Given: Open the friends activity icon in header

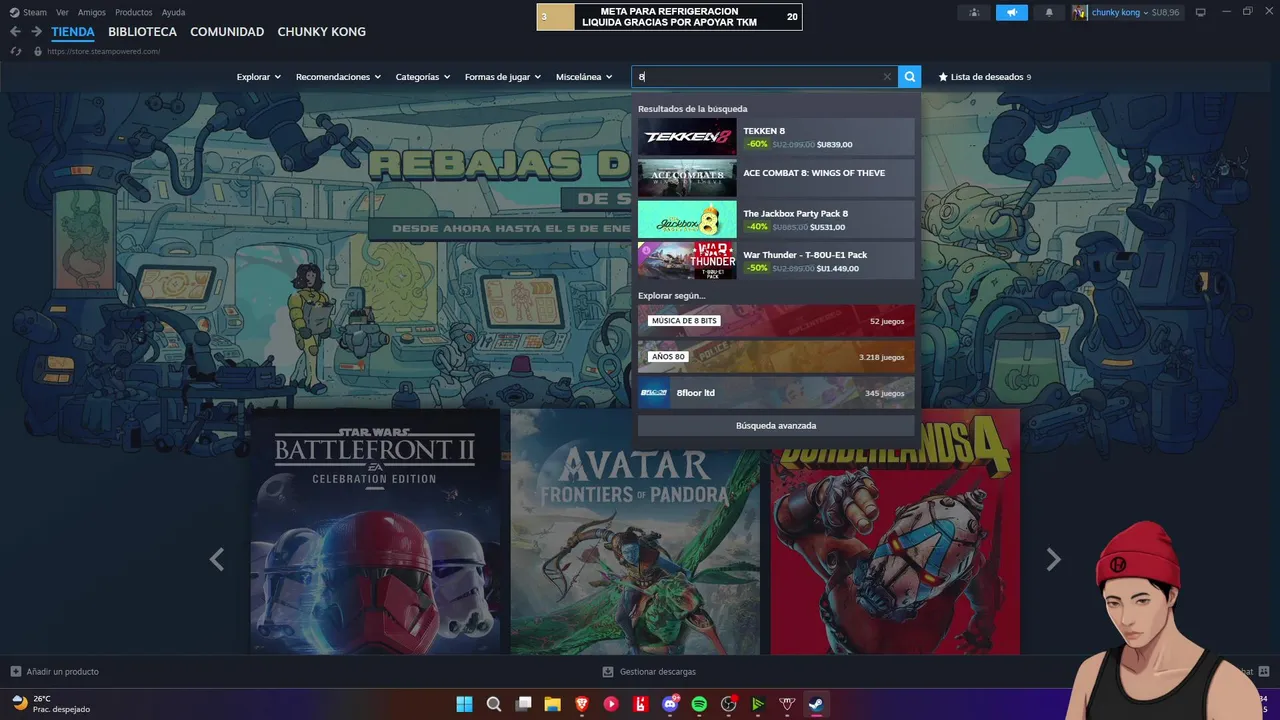Looking at the screenshot, I should coord(974,12).
